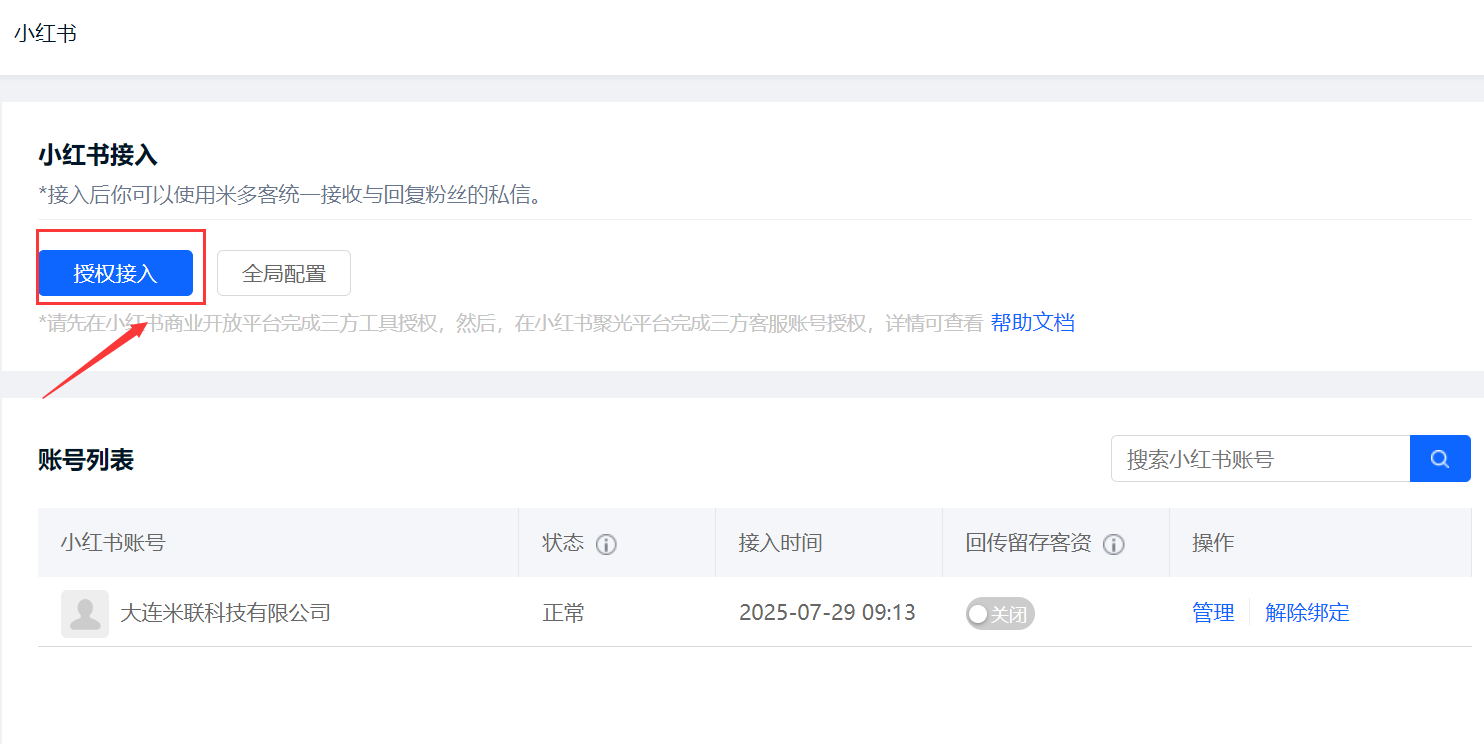Click the 账号列表 section heading

[x=86, y=459]
